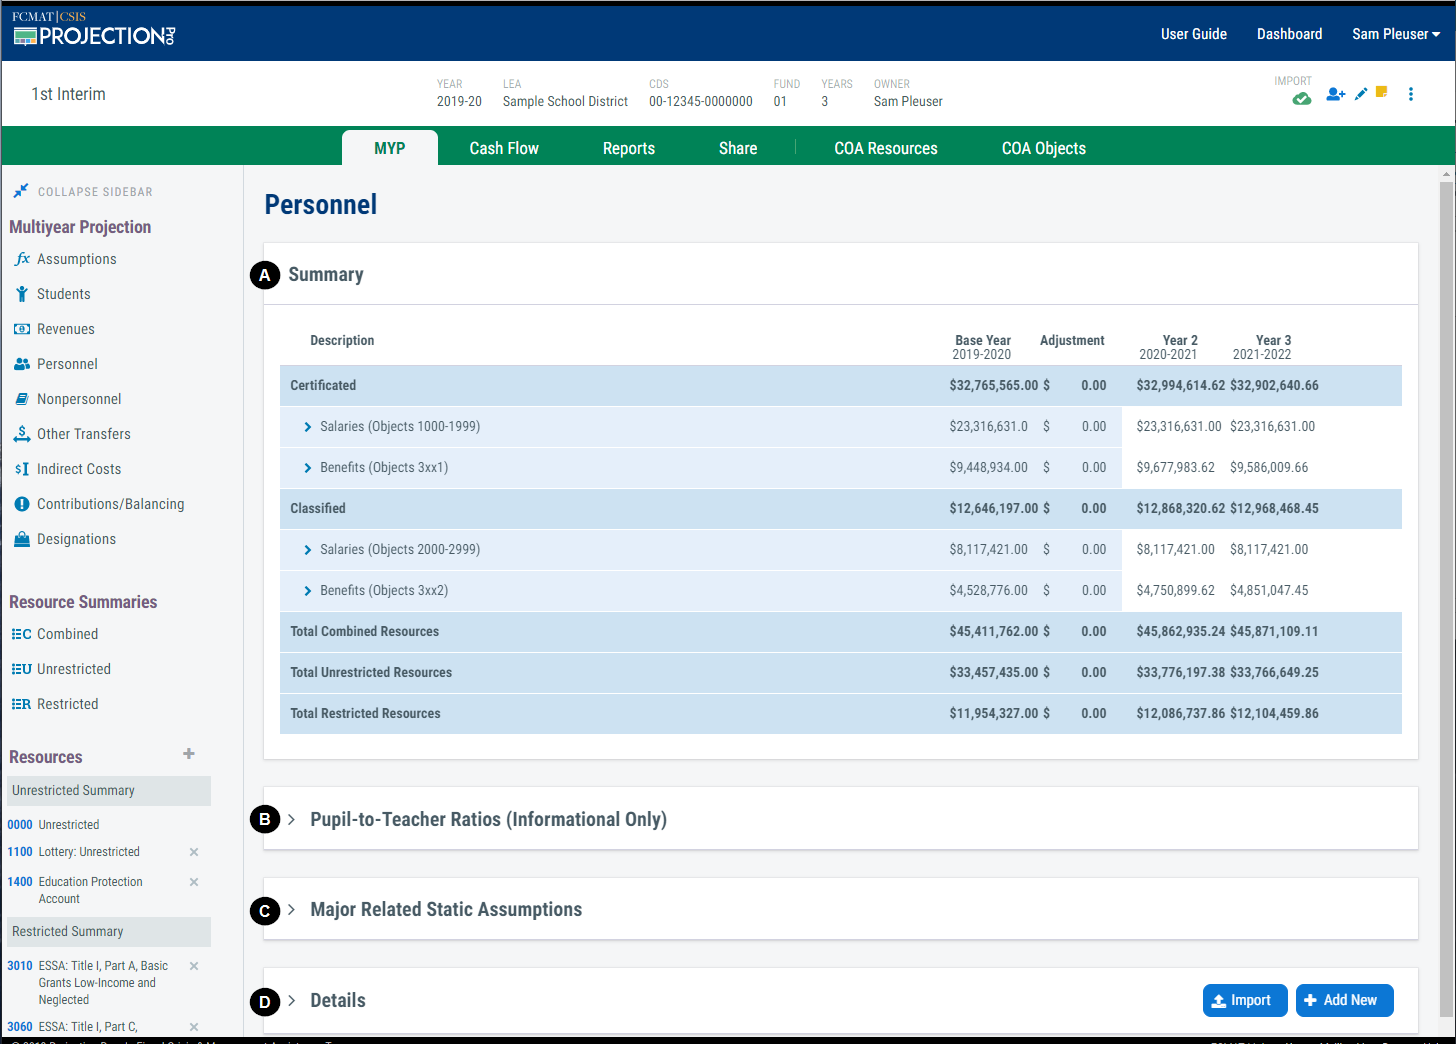The width and height of the screenshot is (1456, 1044).
Task: Expand Major Related Static Assumptions section
Action: click(291, 909)
